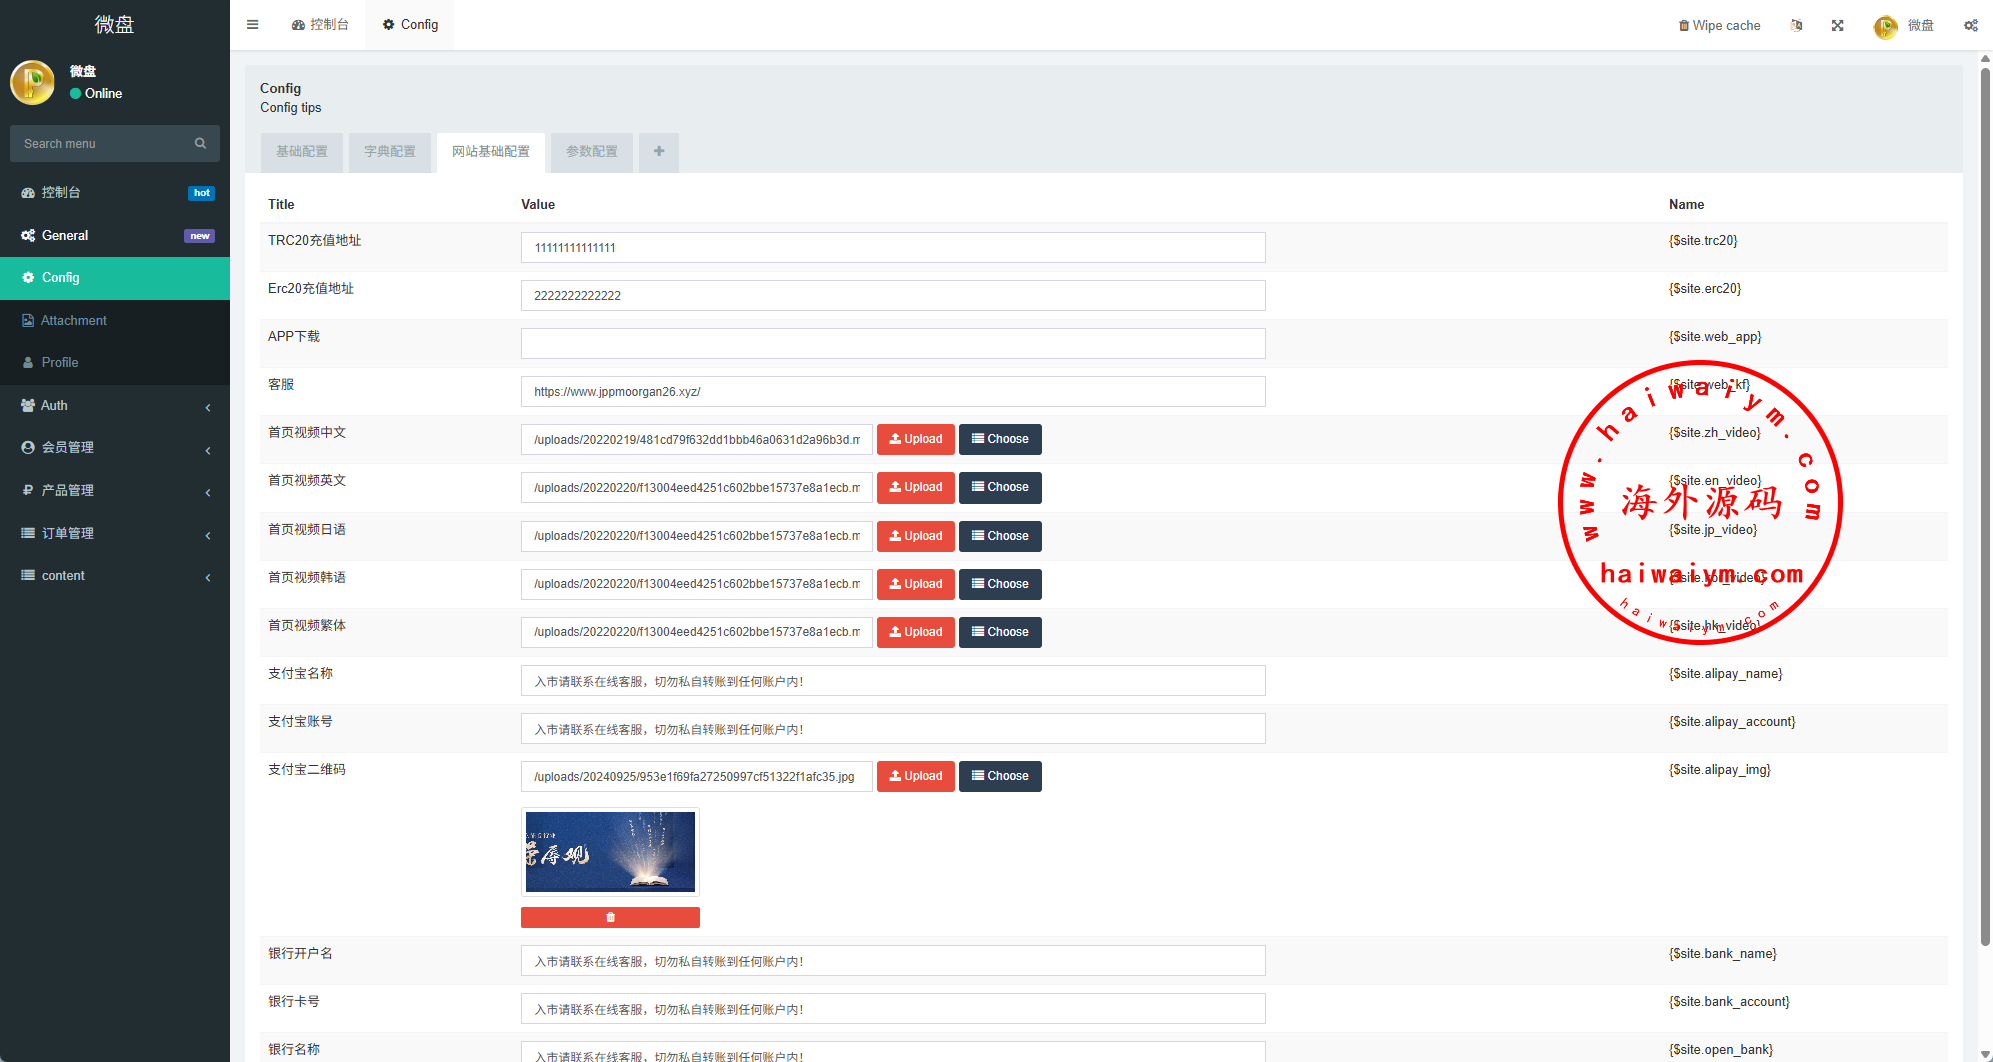Click Upload for 首页视频中文
The height and width of the screenshot is (1062, 1993).
915,439
